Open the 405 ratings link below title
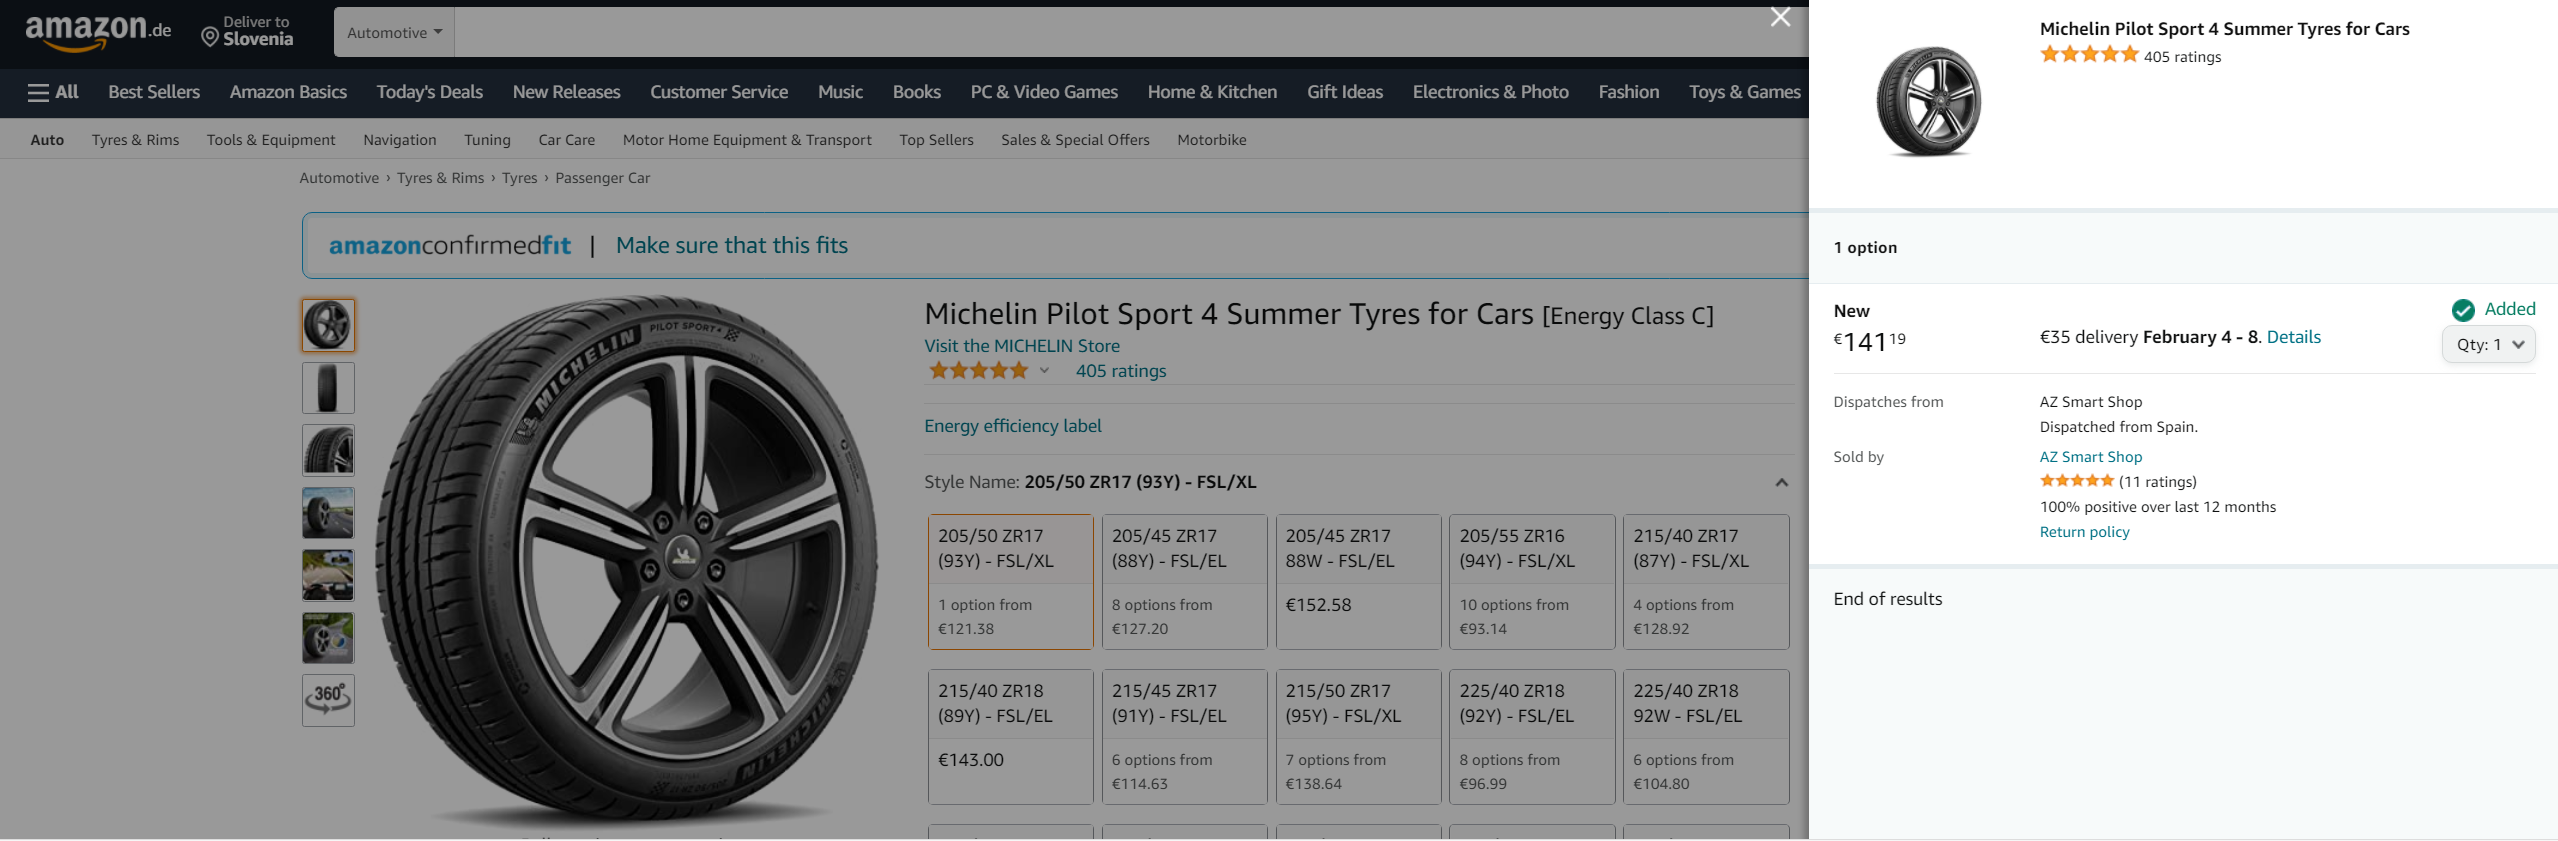The width and height of the screenshot is (2558, 841). pos(1121,371)
